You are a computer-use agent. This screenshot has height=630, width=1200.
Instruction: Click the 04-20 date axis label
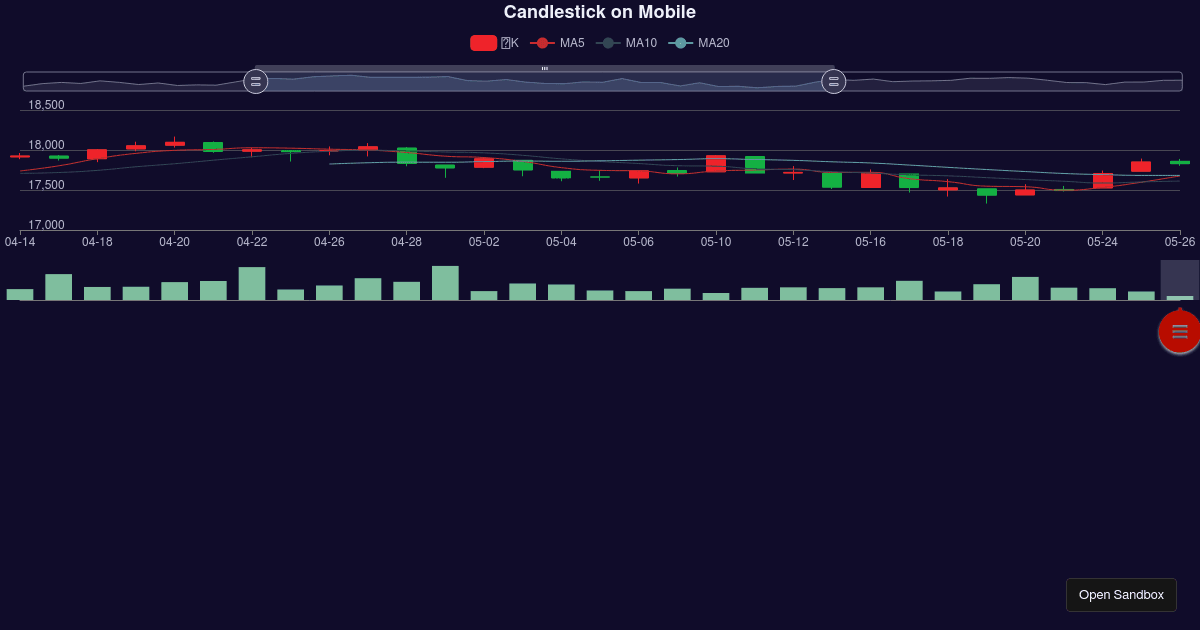[x=174, y=242]
